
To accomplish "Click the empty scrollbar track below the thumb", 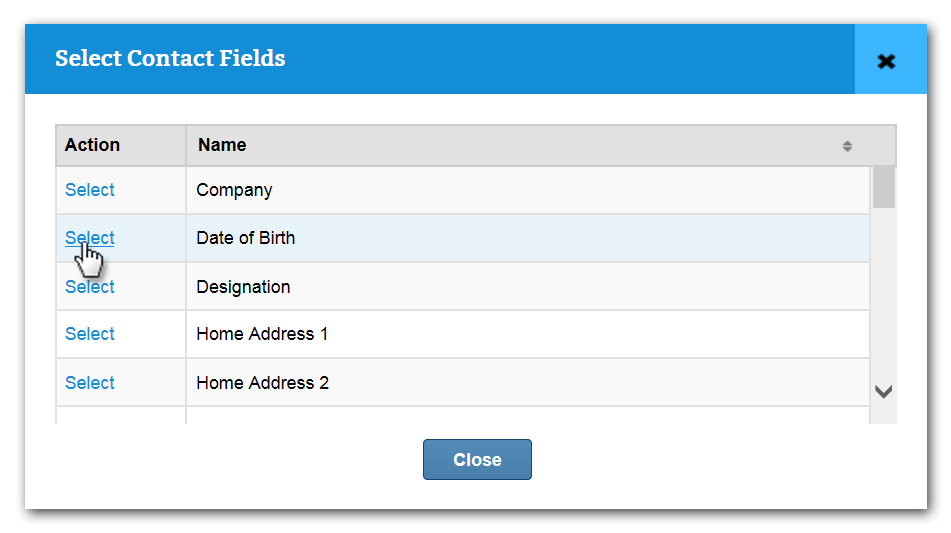I will (883, 300).
